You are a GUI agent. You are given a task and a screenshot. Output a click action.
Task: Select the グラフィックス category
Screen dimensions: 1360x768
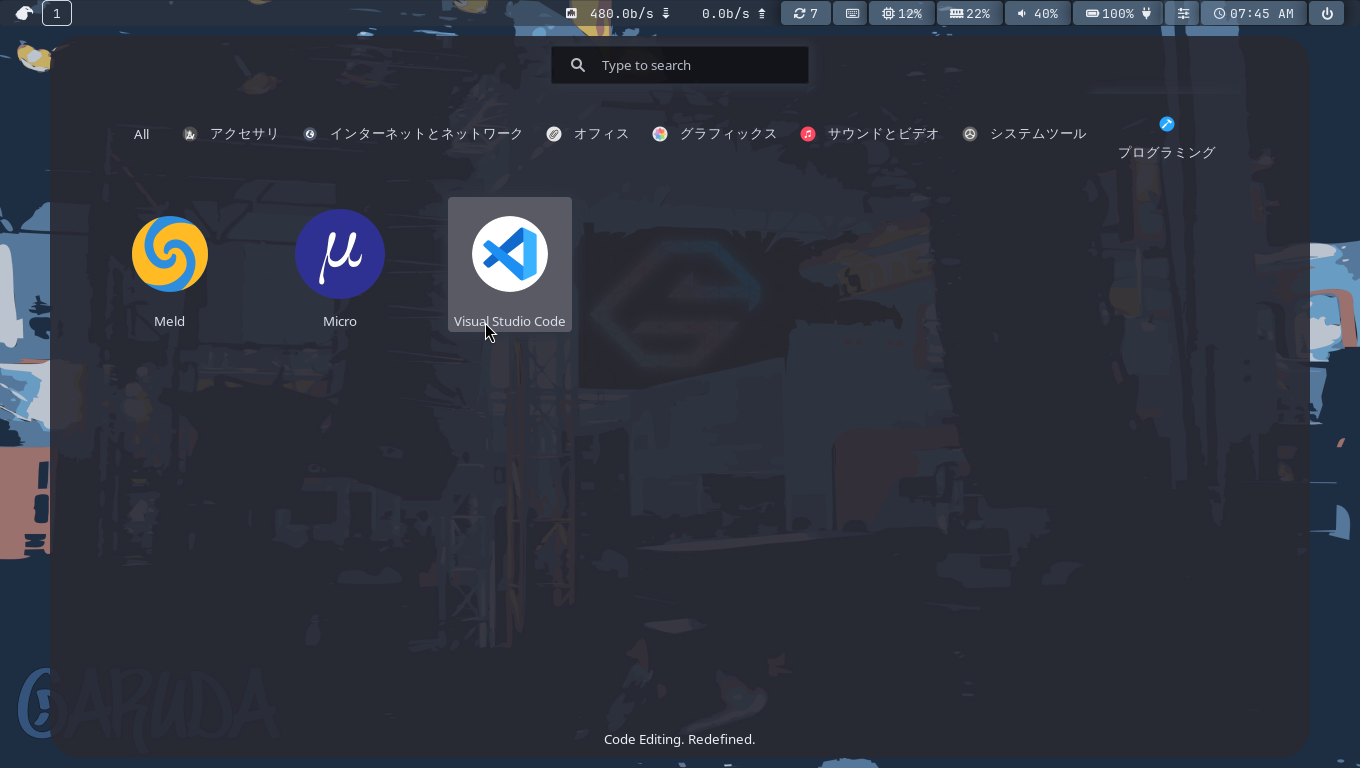point(715,134)
